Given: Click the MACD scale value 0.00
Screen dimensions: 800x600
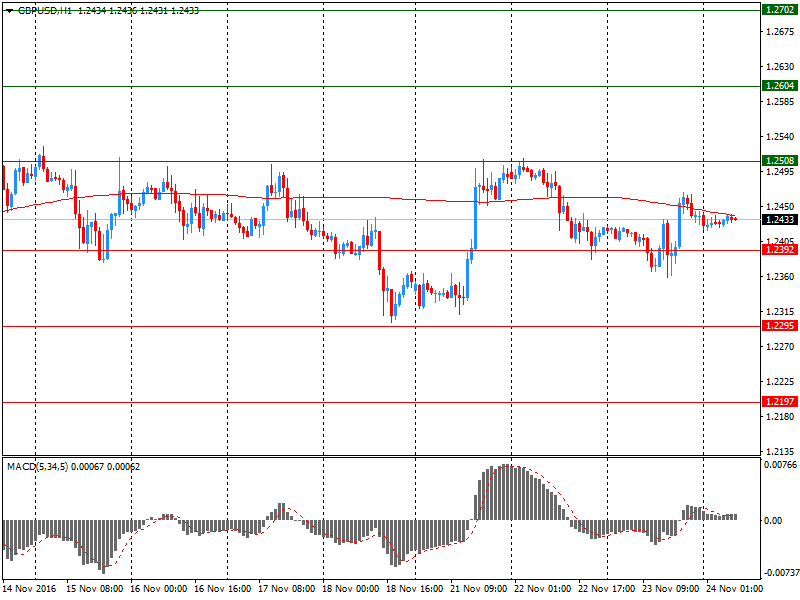Looking at the screenshot, I should (x=773, y=520).
